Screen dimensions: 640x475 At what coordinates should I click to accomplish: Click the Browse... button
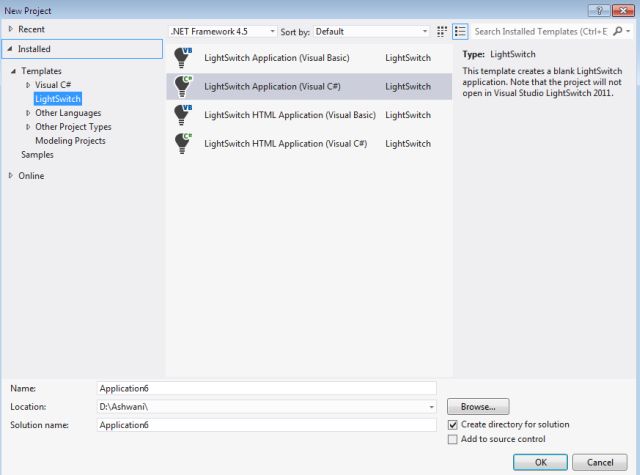pos(478,406)
